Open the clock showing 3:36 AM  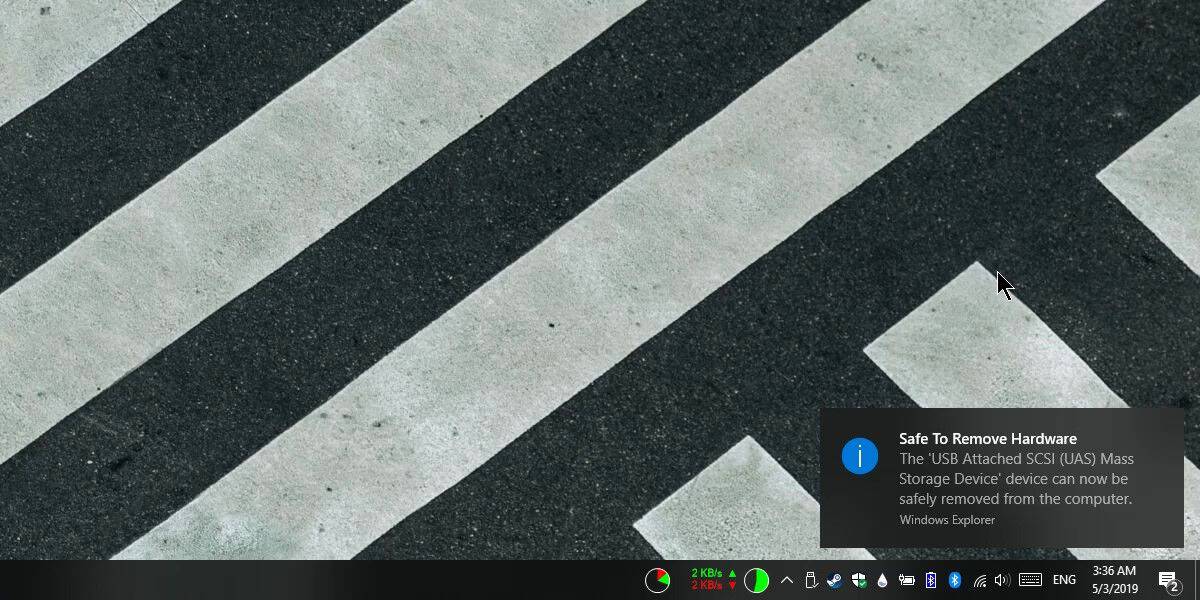(1114, 580)
